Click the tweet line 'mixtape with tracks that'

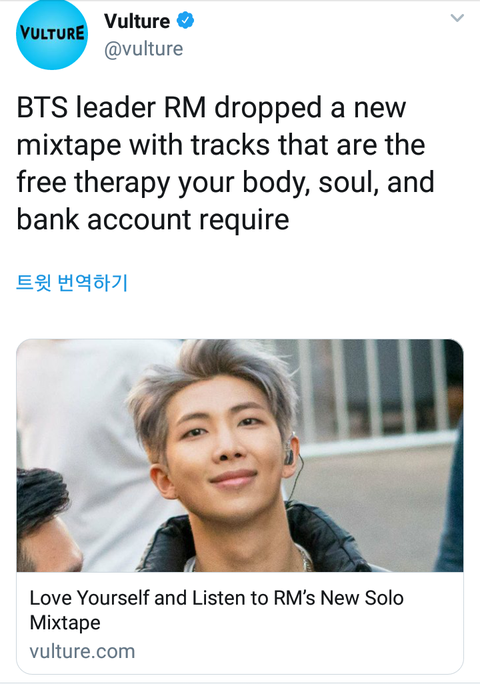click(221, 145)
